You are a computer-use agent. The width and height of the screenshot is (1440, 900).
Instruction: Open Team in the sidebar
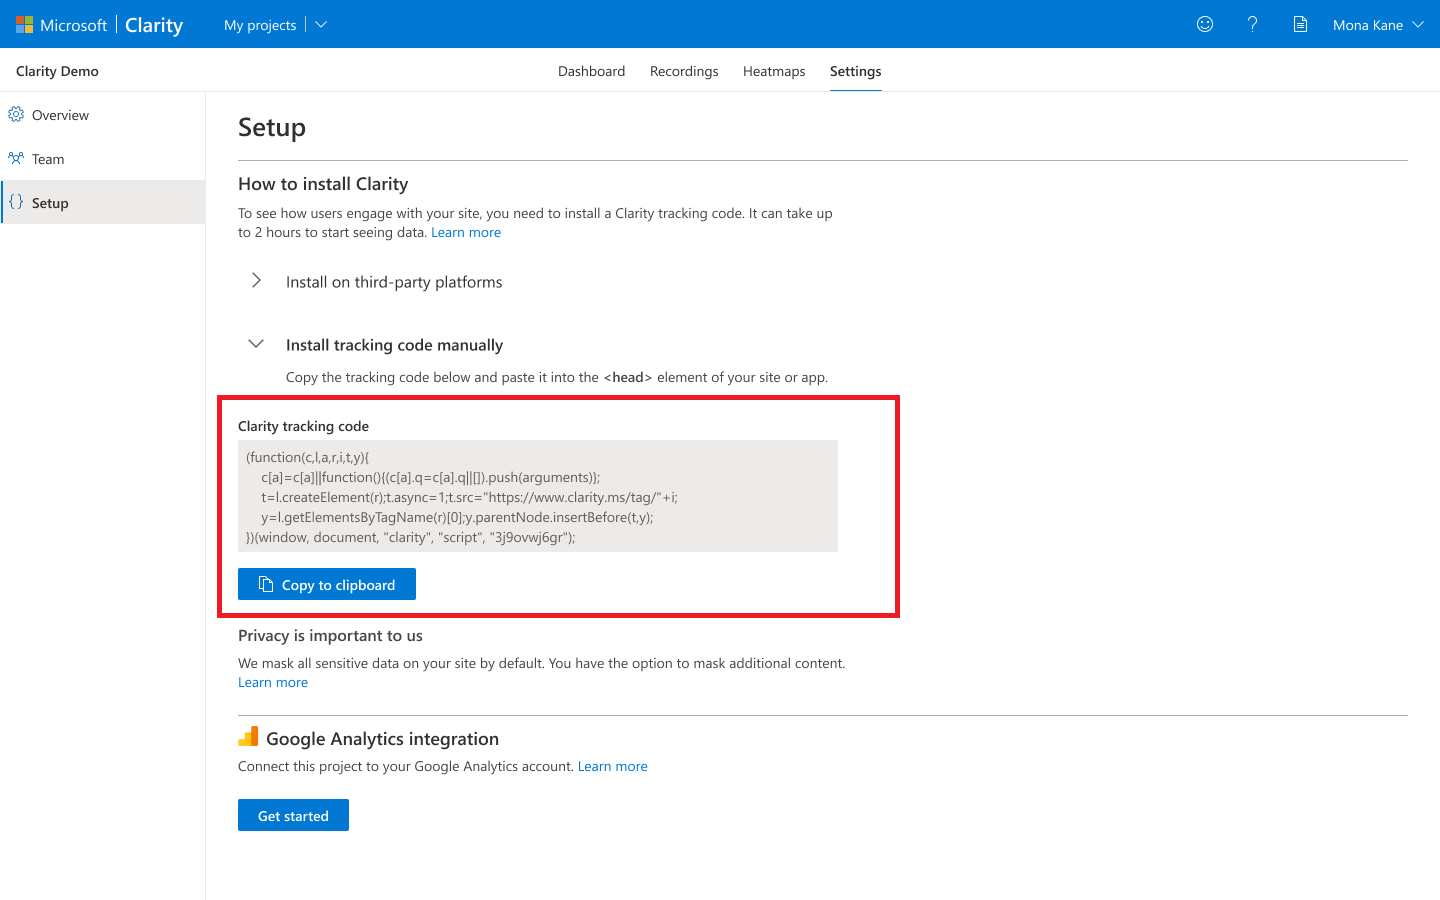point(103,159)
